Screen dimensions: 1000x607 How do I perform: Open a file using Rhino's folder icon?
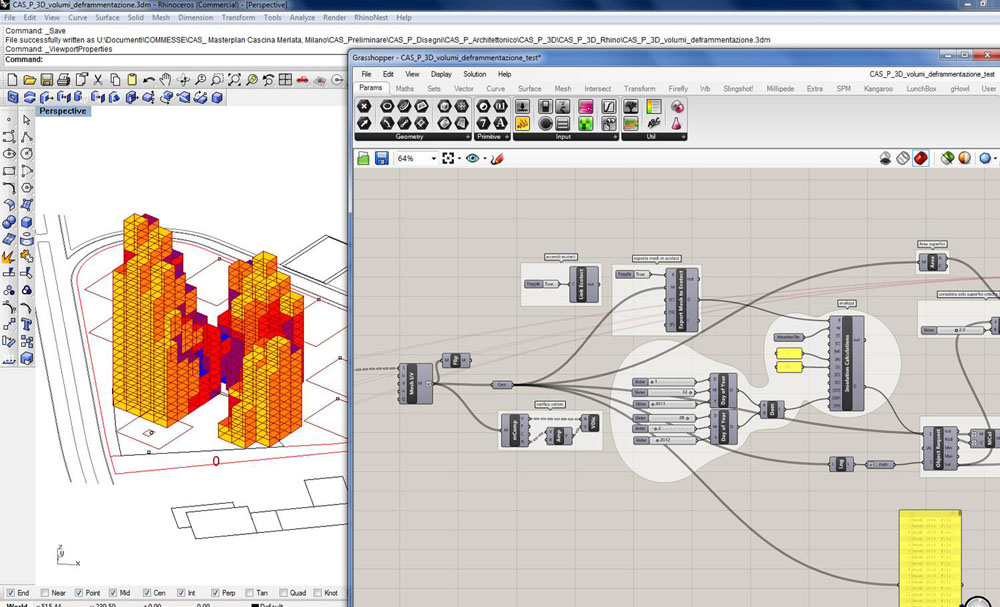coord(29,80)
